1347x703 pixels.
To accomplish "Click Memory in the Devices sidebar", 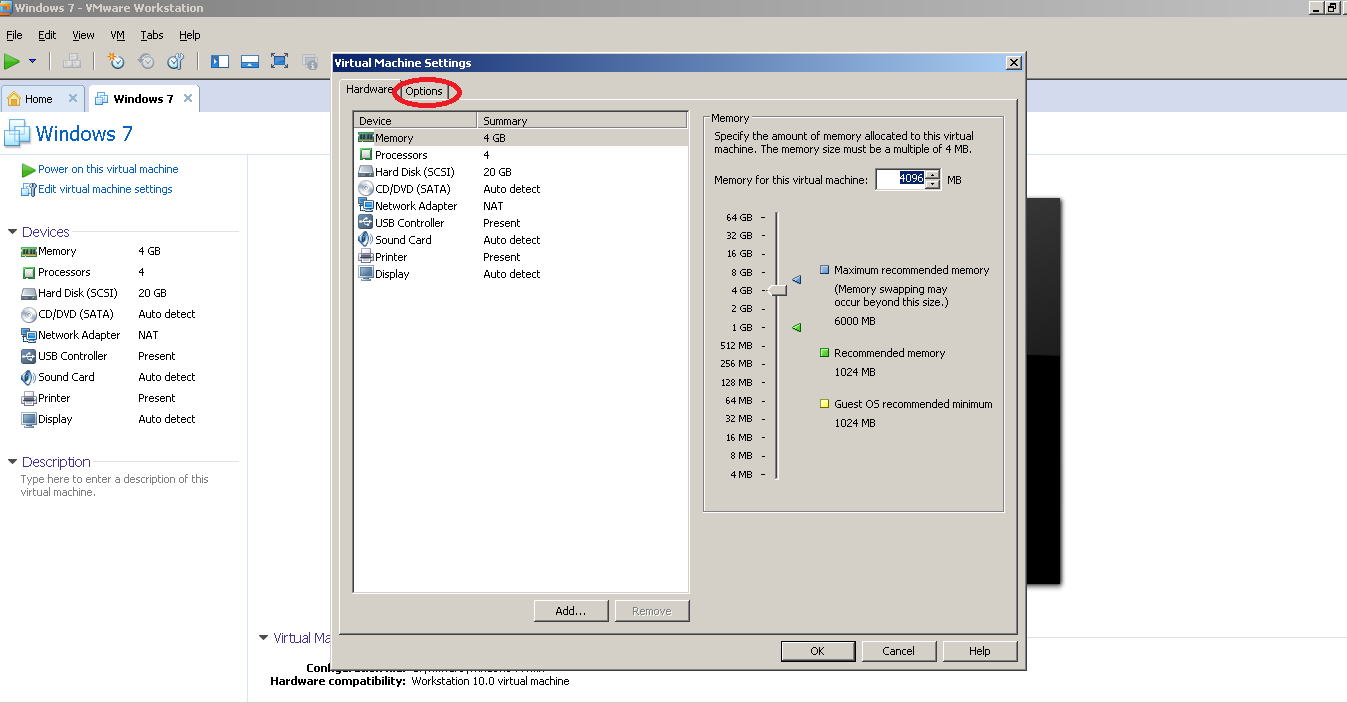I will pyautogui.click(x=57, y=252).
